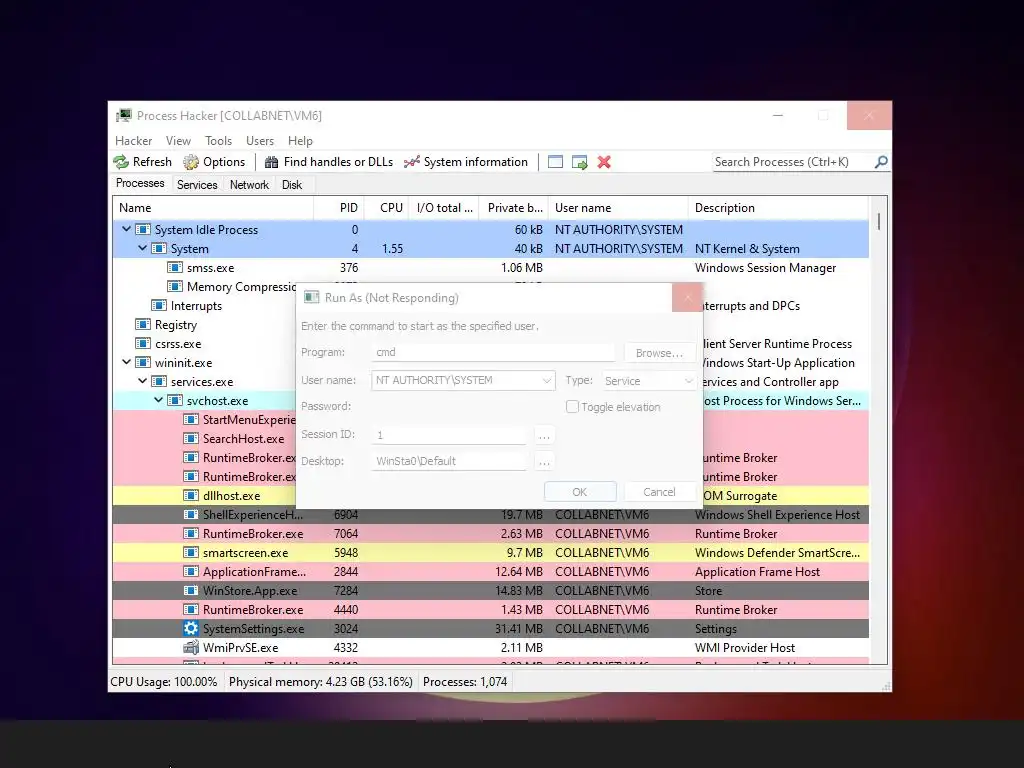Sort by the Name column header
The image size is (1024, 768).
pyautogui.click(x=214, y=208)
